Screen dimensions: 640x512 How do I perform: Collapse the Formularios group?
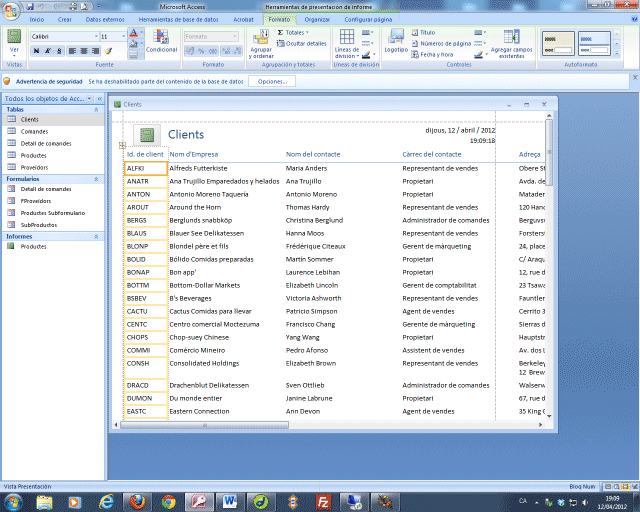96,179
